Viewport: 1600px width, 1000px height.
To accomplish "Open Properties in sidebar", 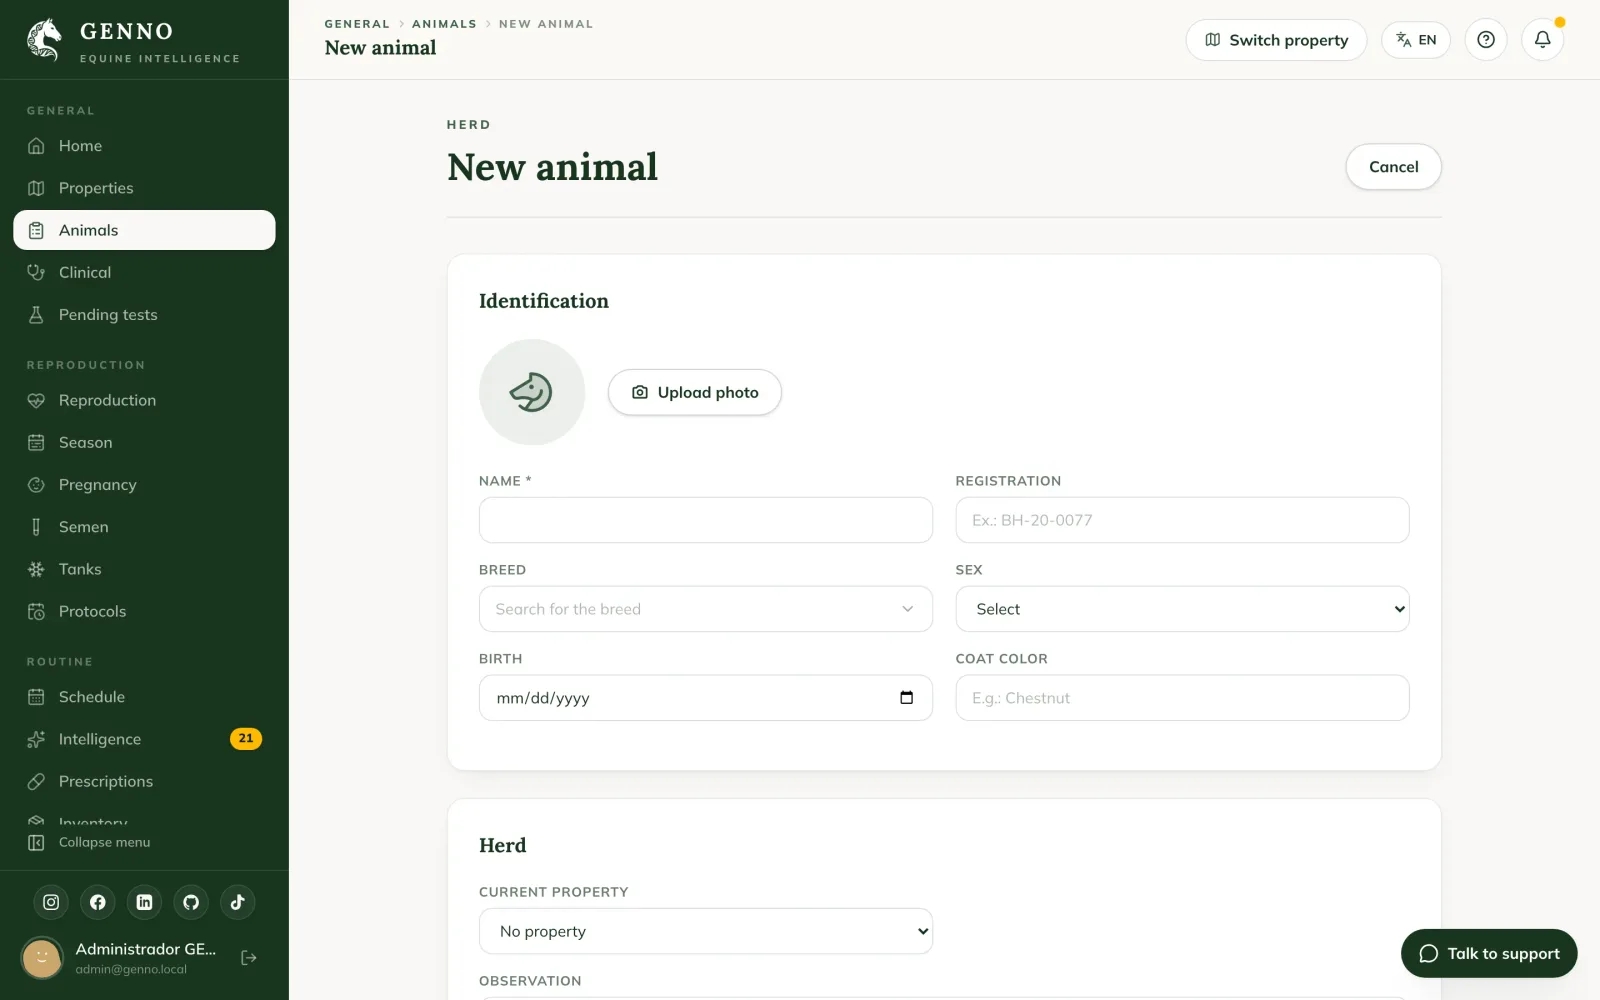I will [x=144, y=188].
